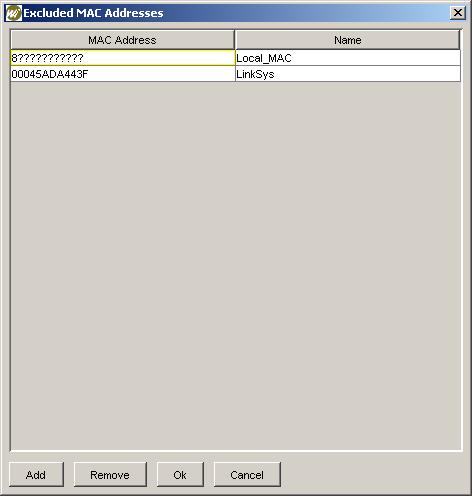472x496 pixels.
Task: Click the MAC Address column header
Action: click(x=122, y=40)
